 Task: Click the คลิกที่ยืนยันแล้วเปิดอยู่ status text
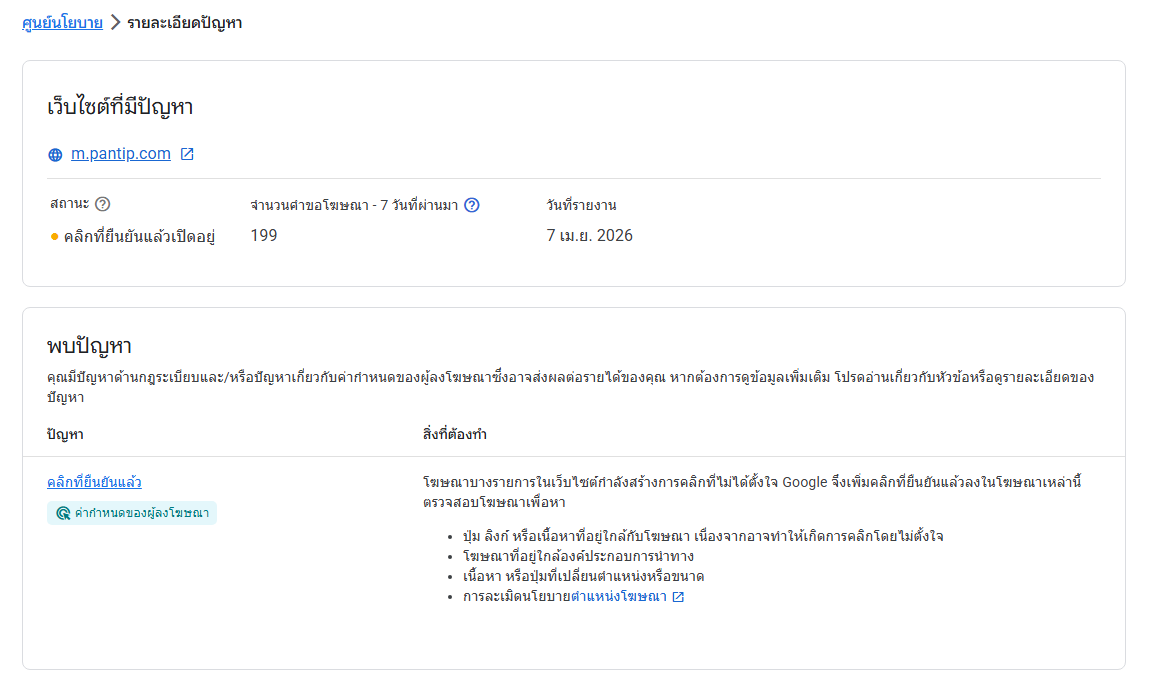coord(140,236)
